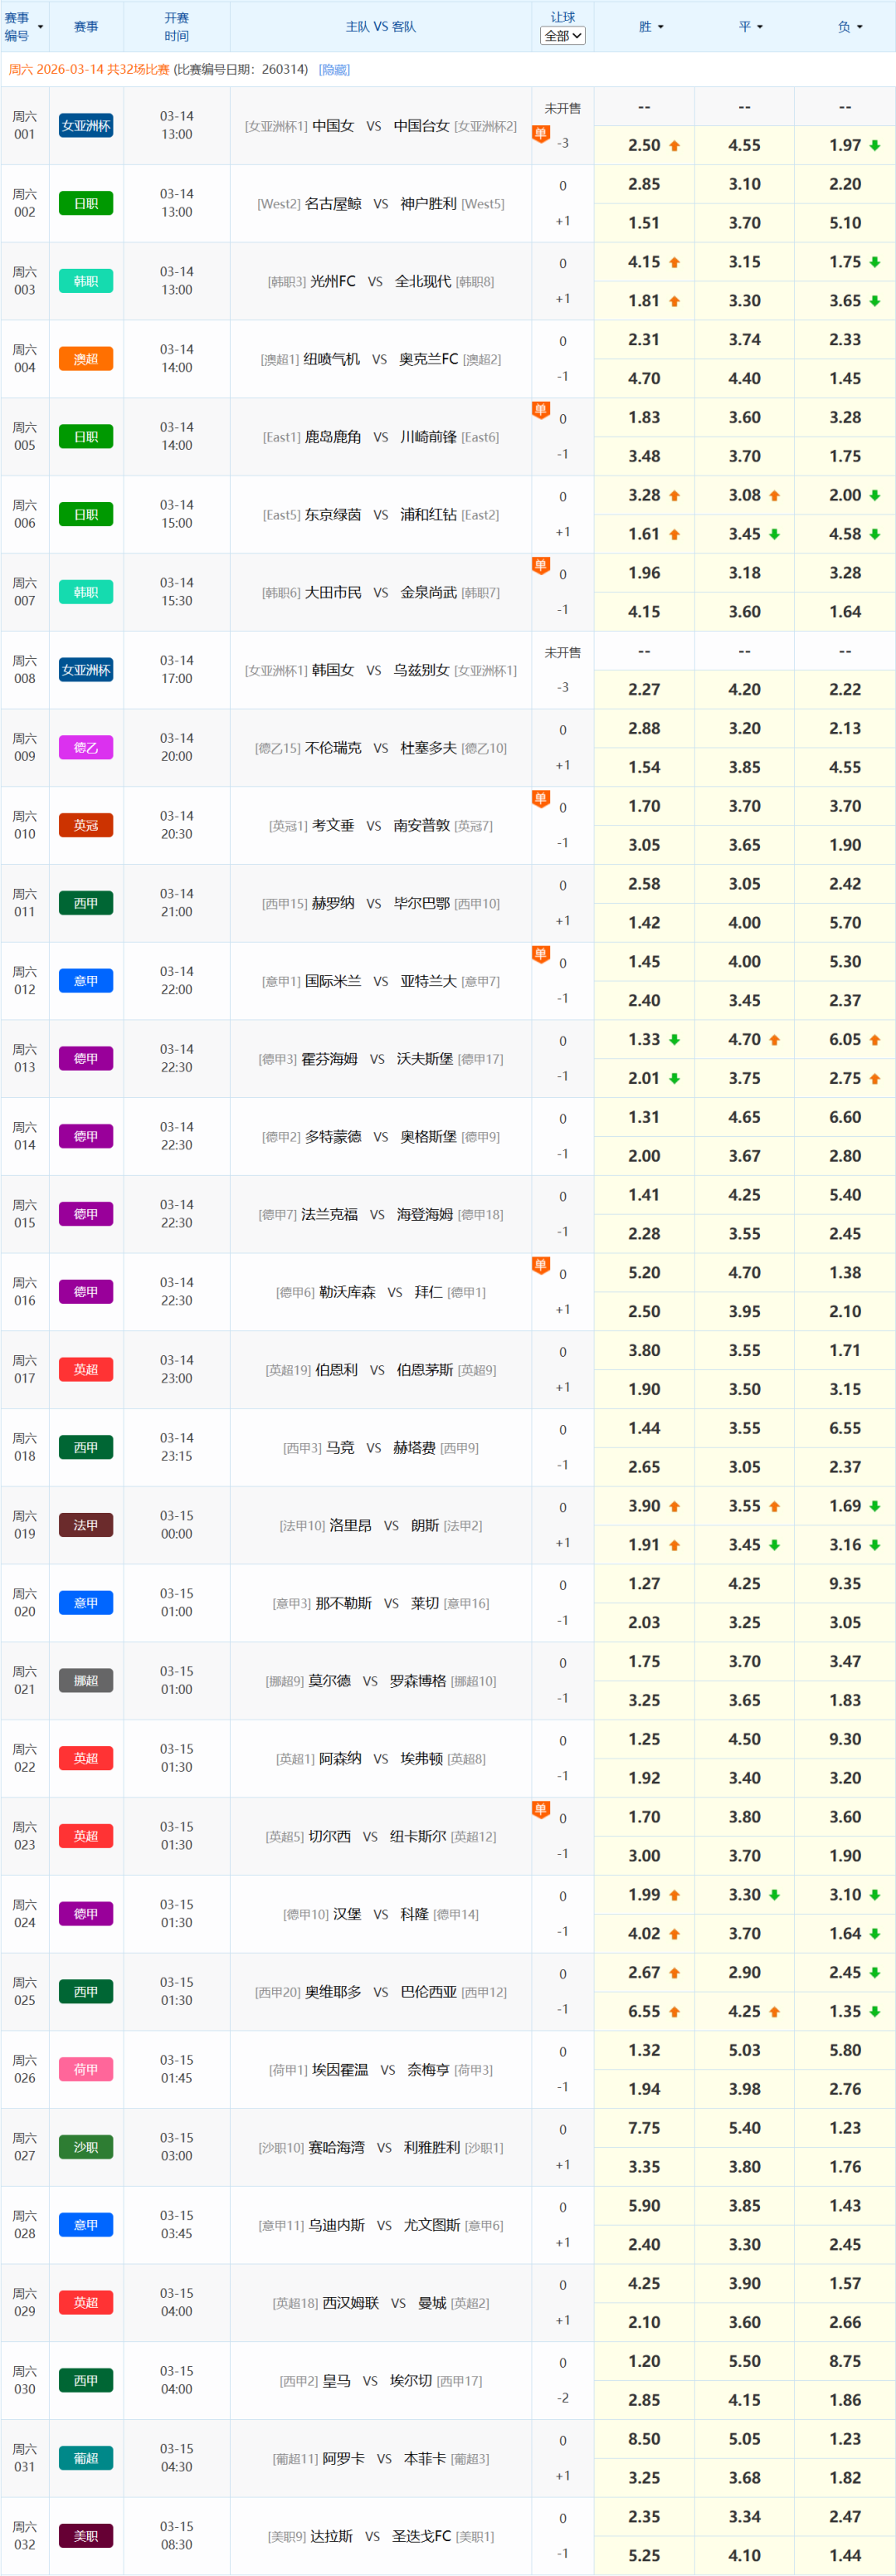Click the 03-15 08:30 kickoff time for match 032
The image size is (896, 2576).
(177, 2536)
